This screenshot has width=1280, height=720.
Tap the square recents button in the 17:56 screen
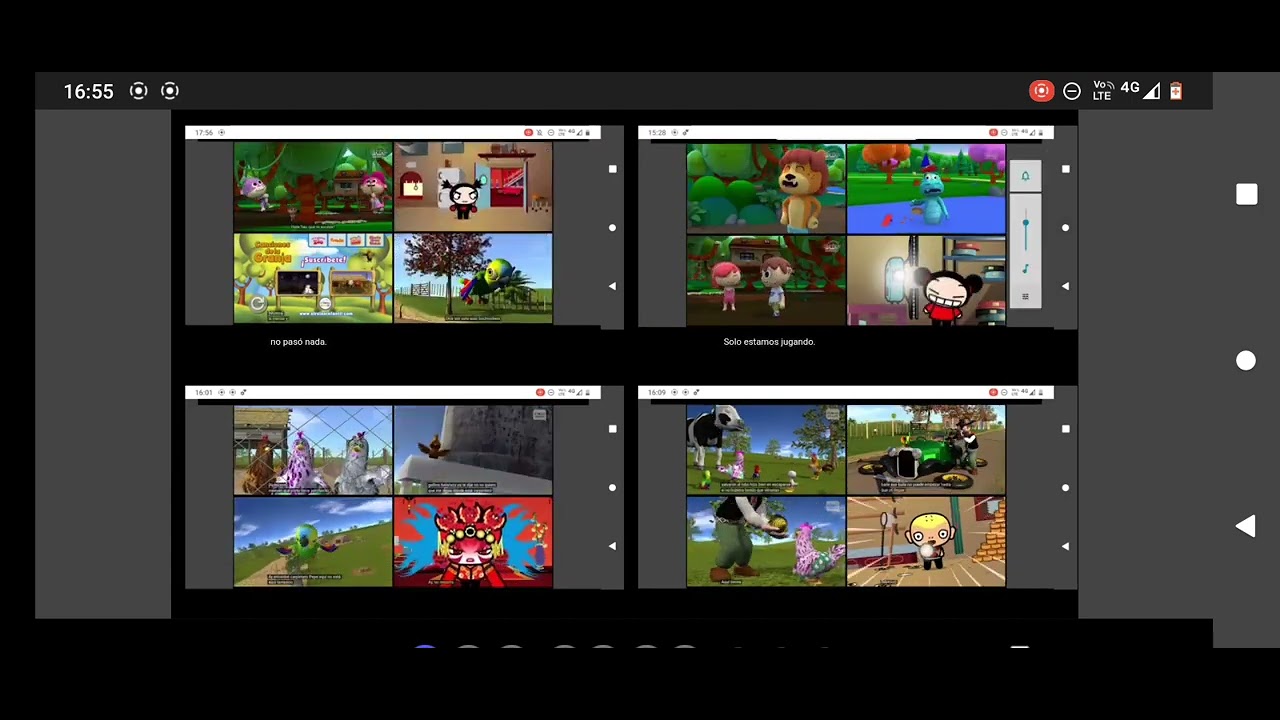click(613, 169)
